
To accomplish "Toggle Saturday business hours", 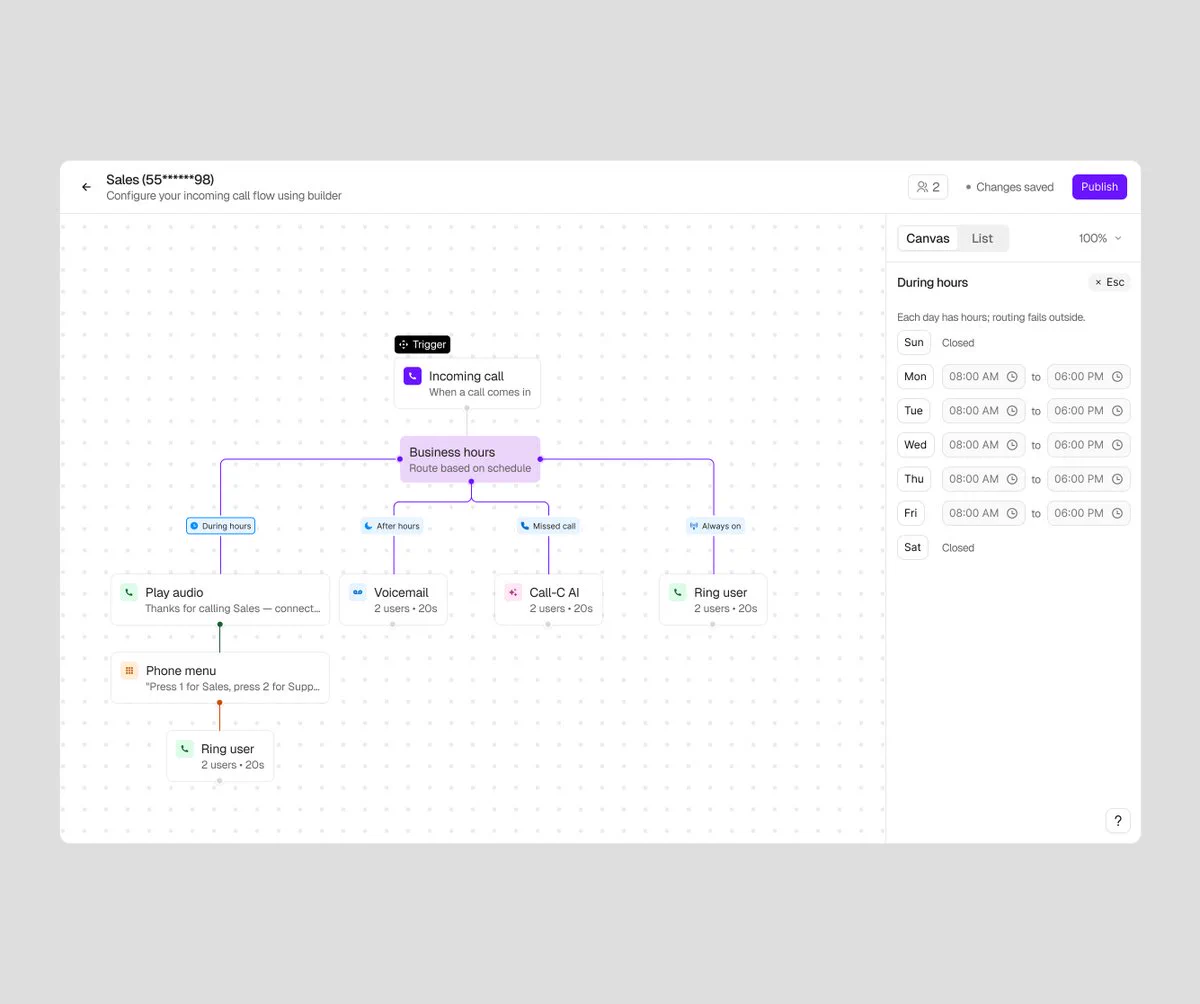I will coord(913,547).
